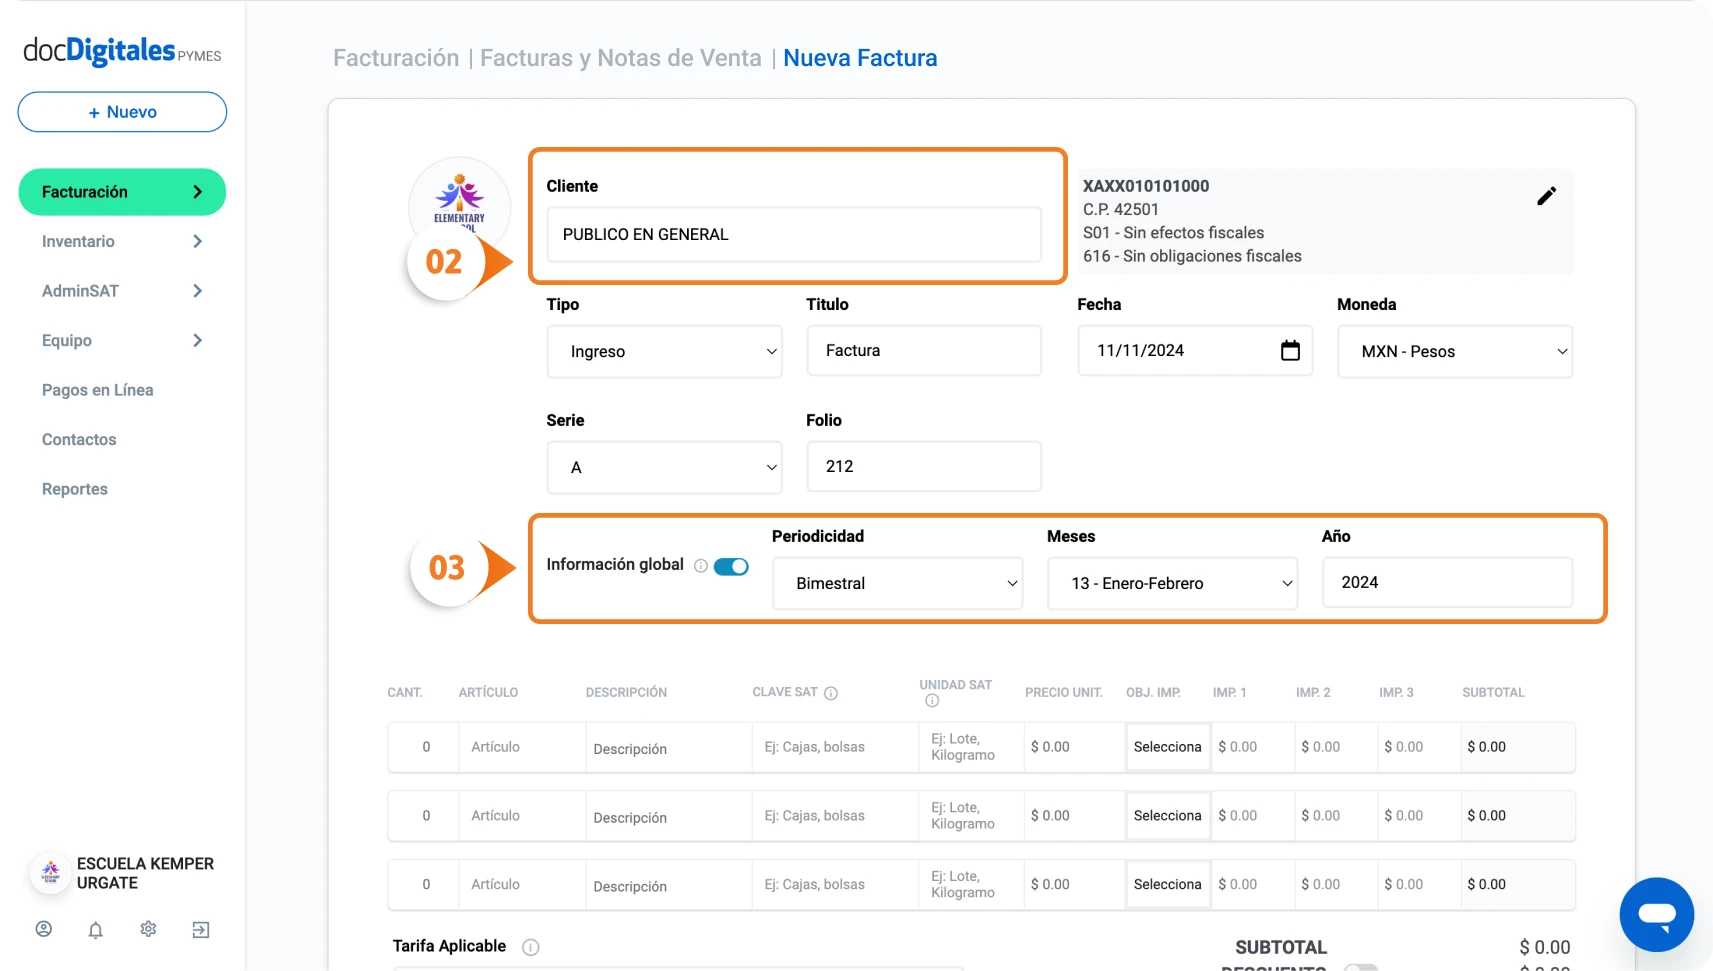Expand the Inventario menu chevron
Screen dimensions: 1713x971
pos(197,241)
